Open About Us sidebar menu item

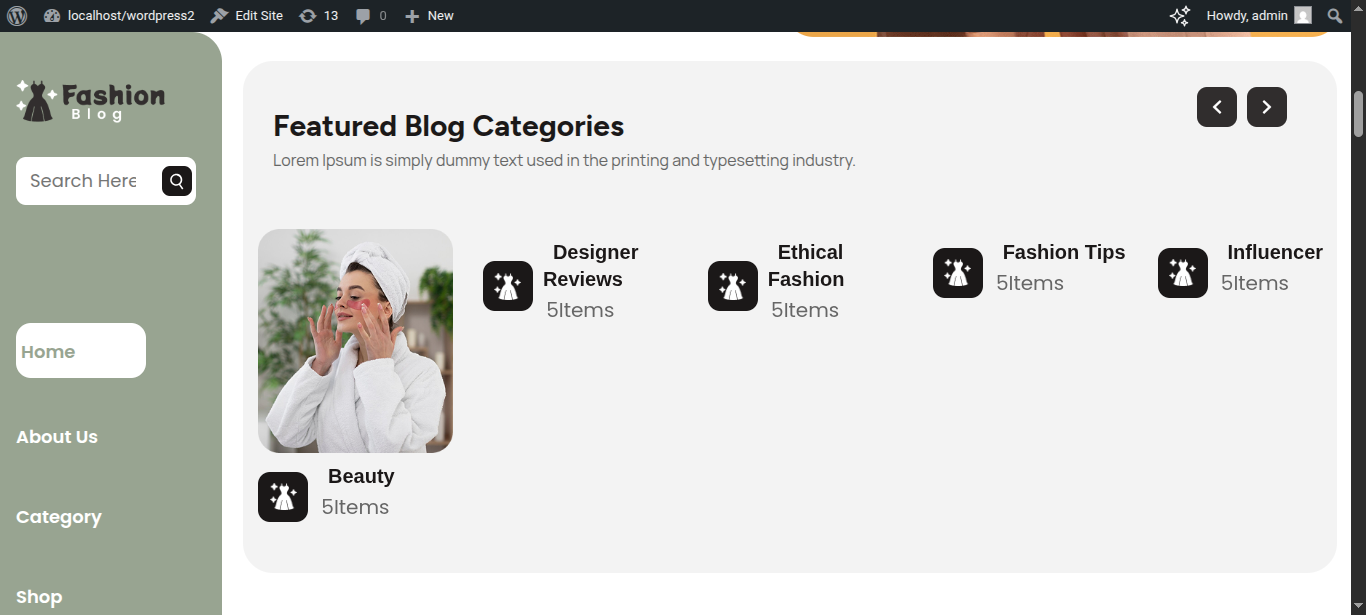57,437
